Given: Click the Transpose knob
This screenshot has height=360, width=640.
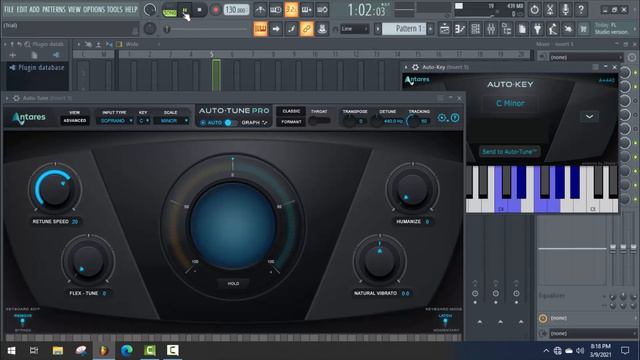Looking at the screenshot, I should pyautogui.click(x=349, y=121).
